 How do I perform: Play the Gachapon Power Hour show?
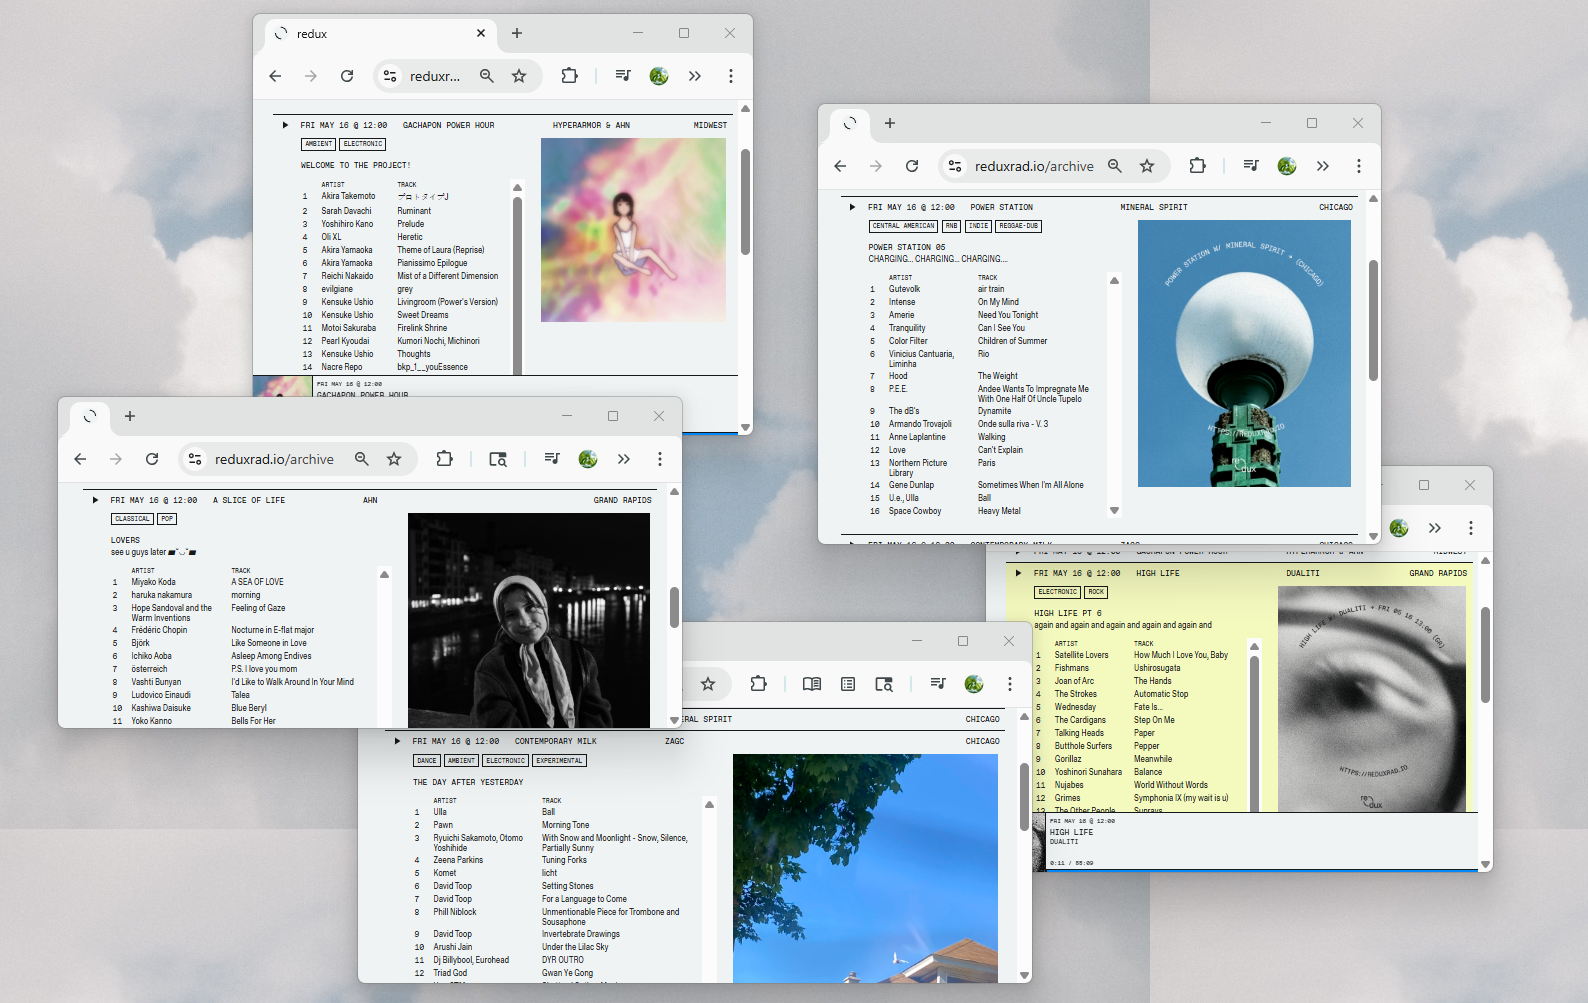(285, 125)
